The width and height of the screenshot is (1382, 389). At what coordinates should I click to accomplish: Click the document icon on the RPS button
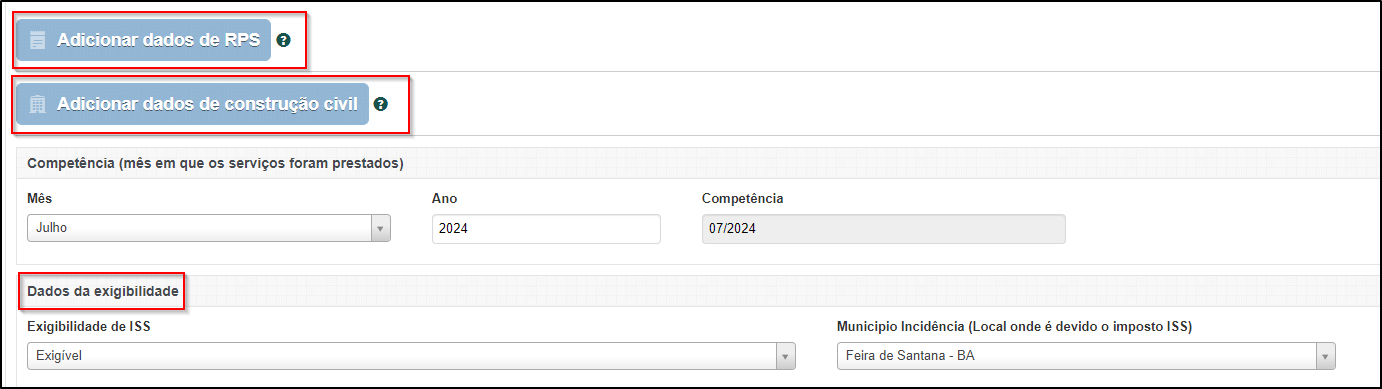[x=38, y=41]
